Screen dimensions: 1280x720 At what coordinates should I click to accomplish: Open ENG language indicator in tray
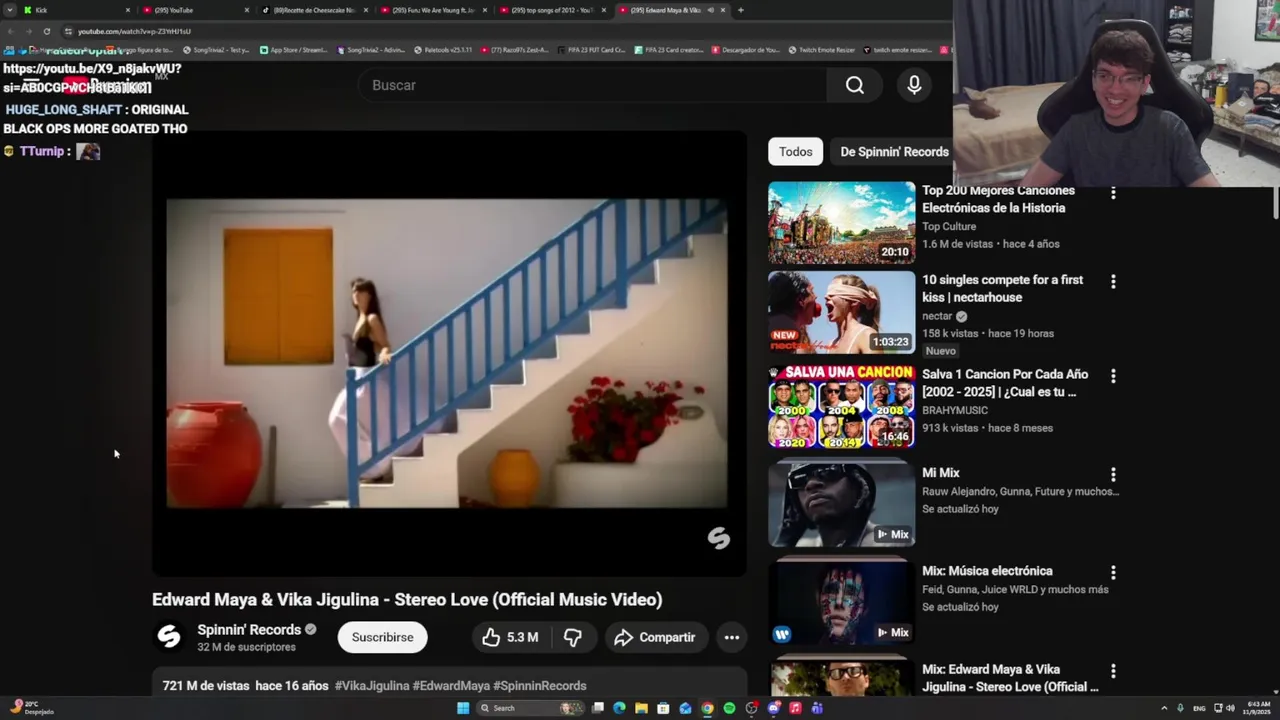pyautogui.click(x=1199, y=708)
